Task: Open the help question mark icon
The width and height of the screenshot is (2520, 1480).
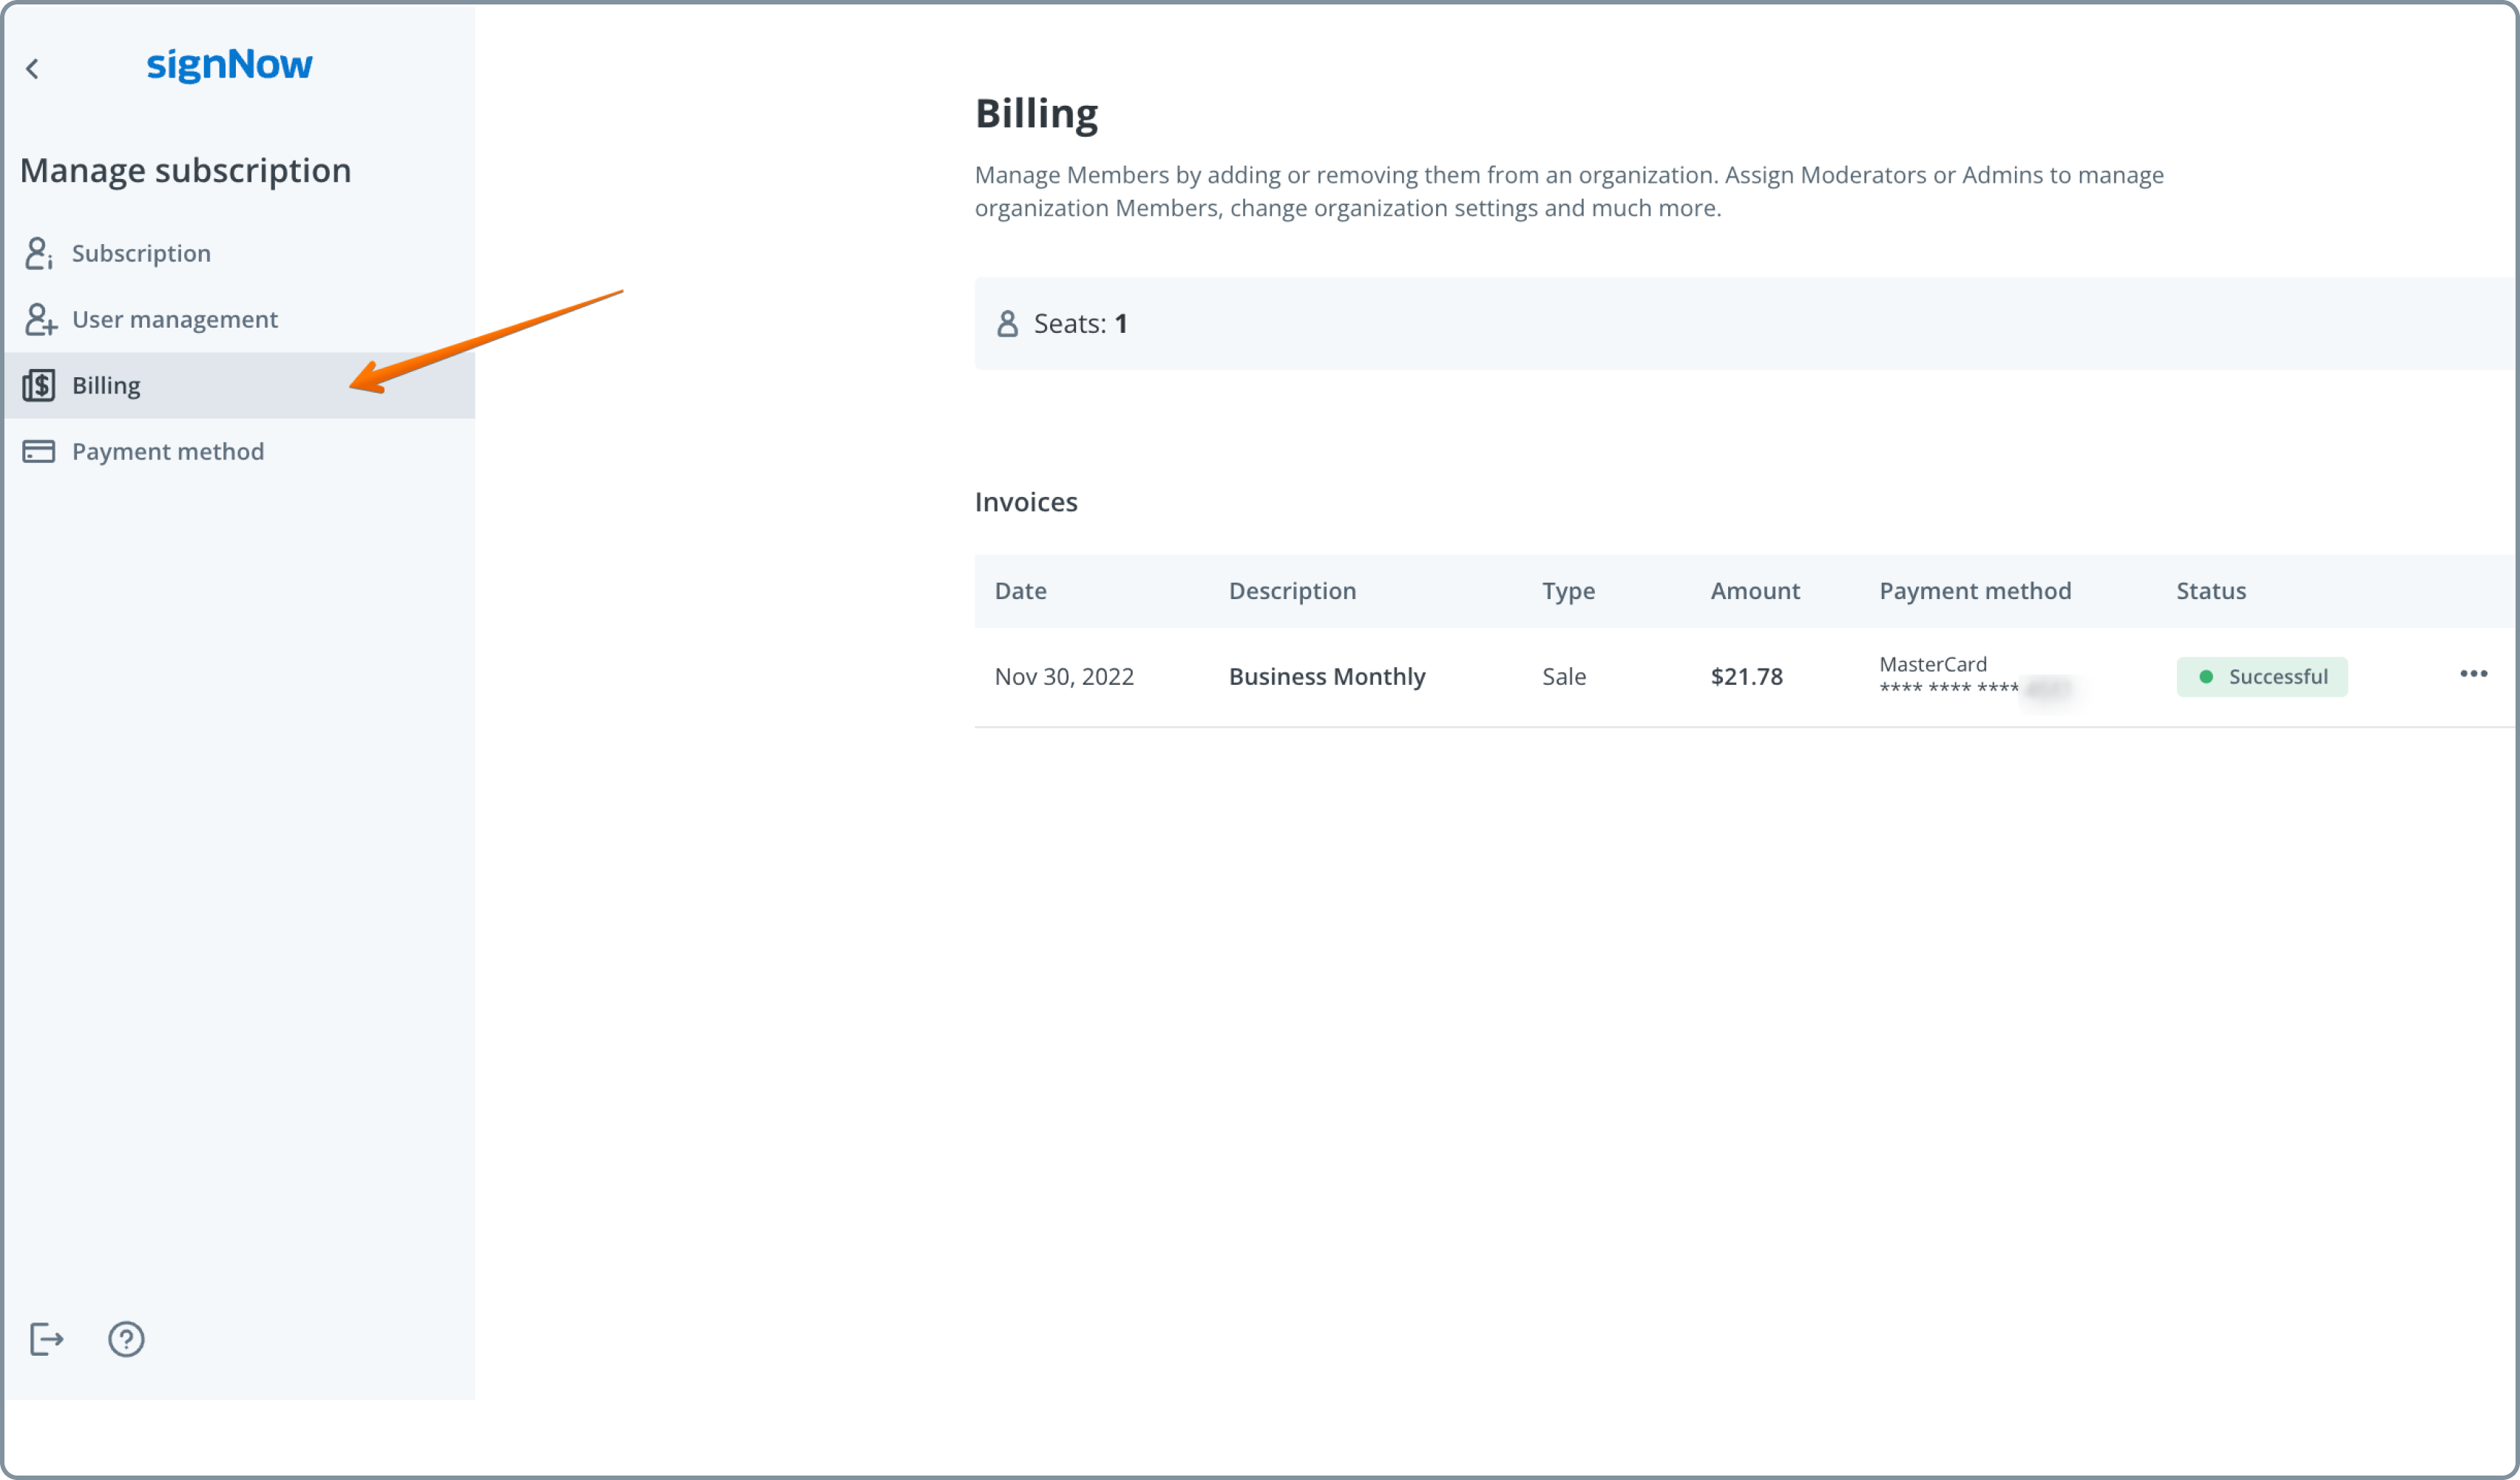Action: point(126,1339)
